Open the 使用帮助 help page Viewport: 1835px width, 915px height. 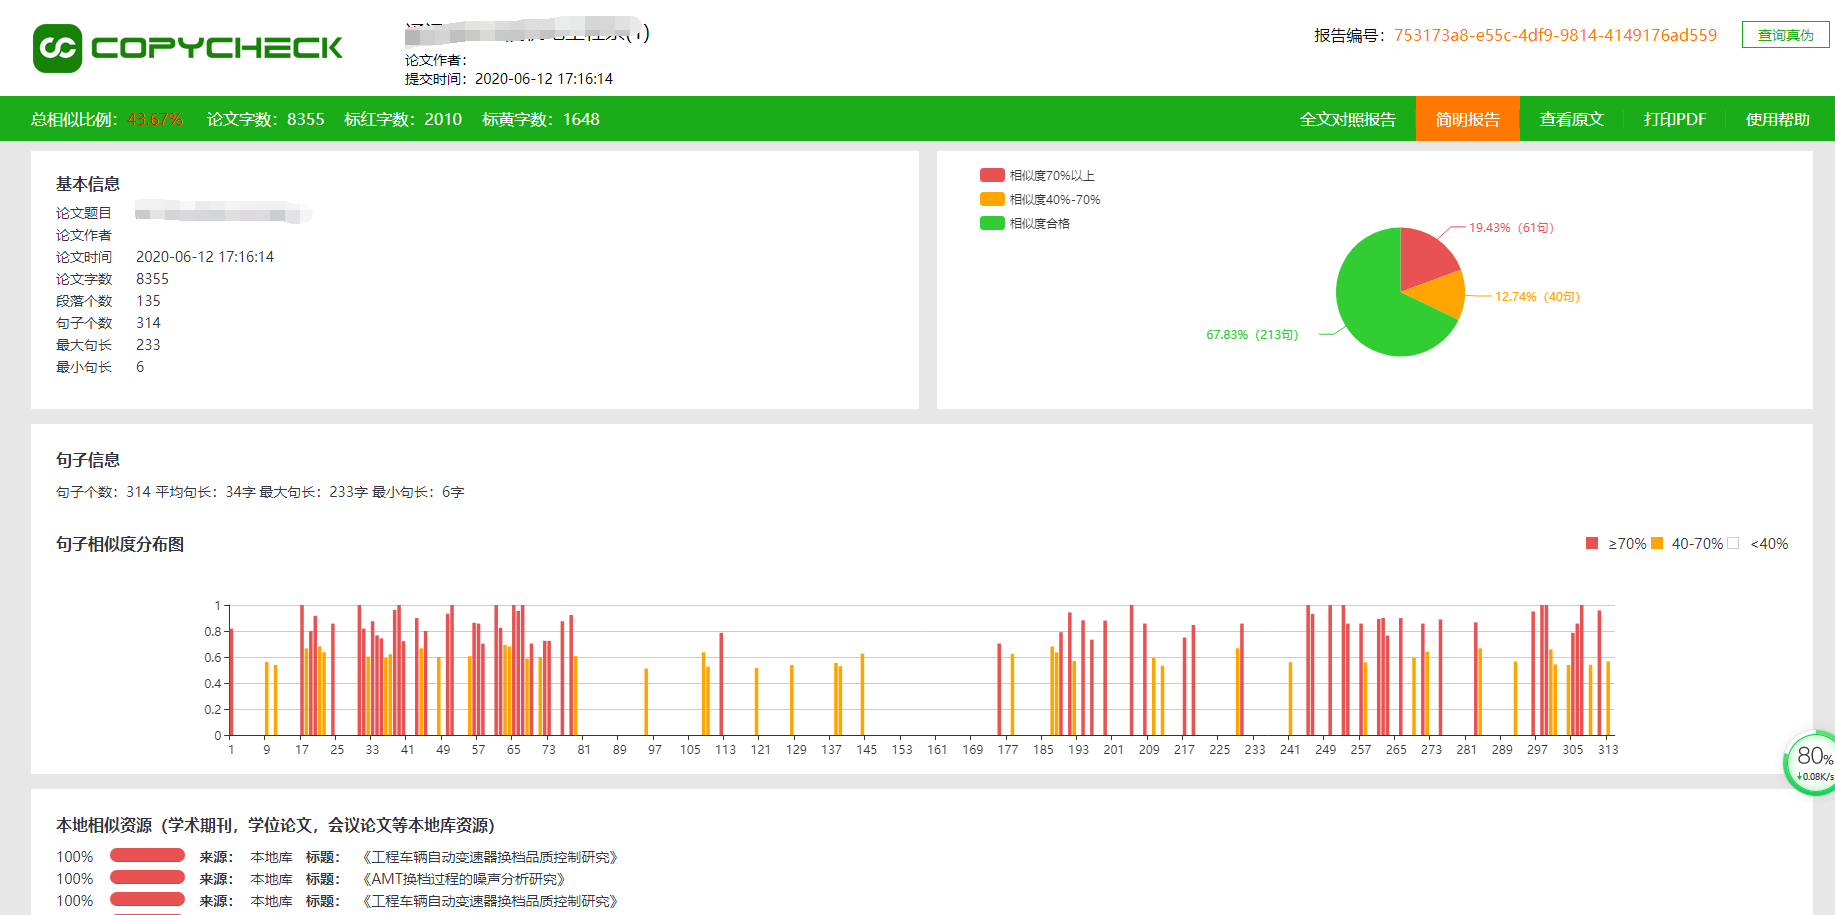[1777, 119]
